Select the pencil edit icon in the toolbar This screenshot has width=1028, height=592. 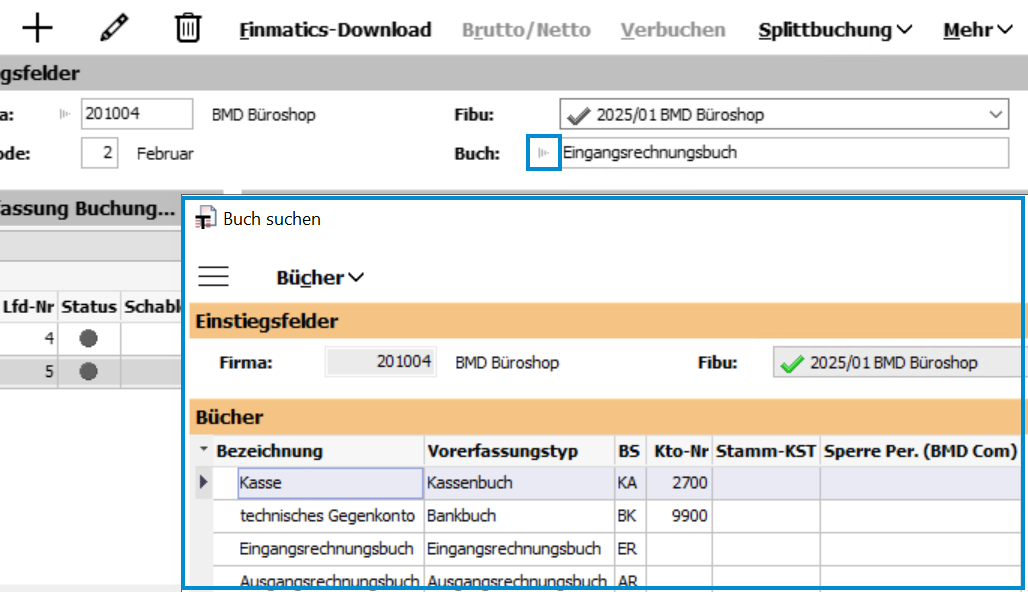tap(113, 26)
